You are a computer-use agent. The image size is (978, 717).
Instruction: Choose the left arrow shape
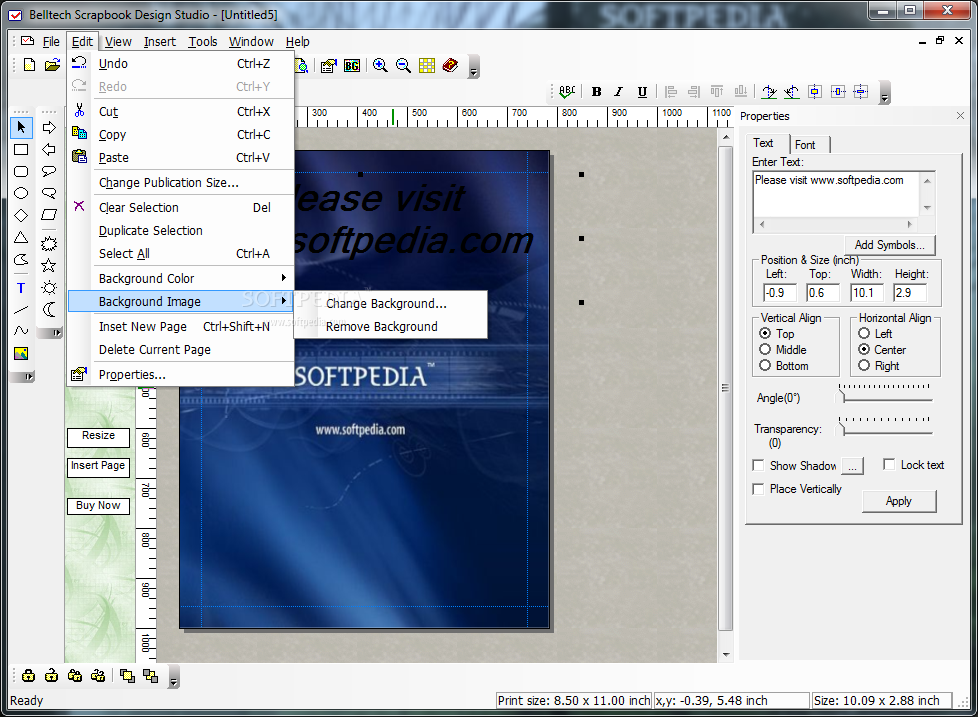tap(49, 150)
